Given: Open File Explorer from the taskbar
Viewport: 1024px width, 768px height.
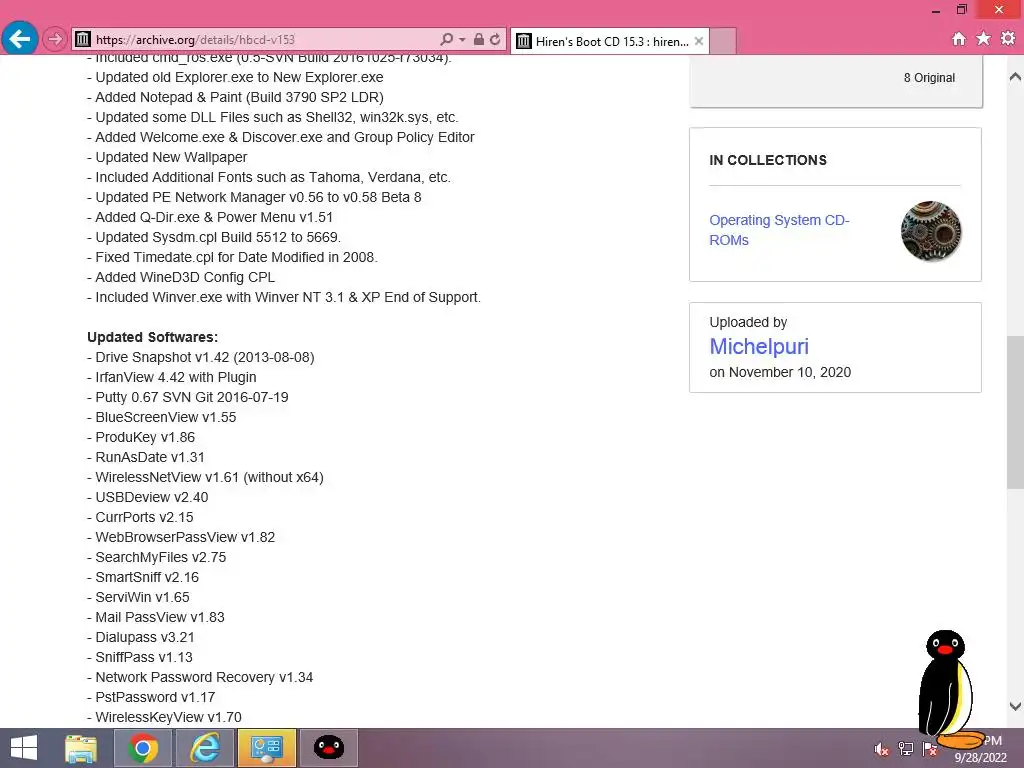Looking at the screenshot, I should point(81,748).
